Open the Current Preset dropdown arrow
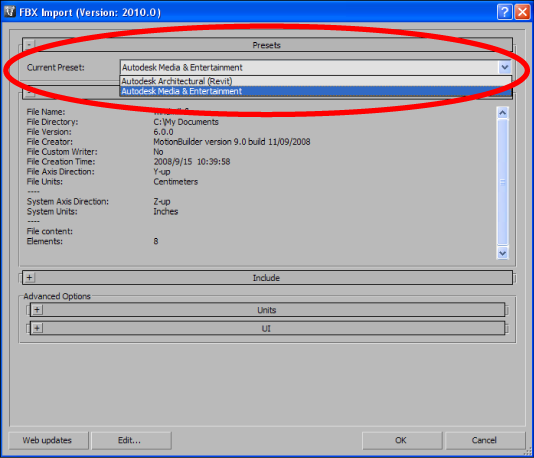 (505, 67)
